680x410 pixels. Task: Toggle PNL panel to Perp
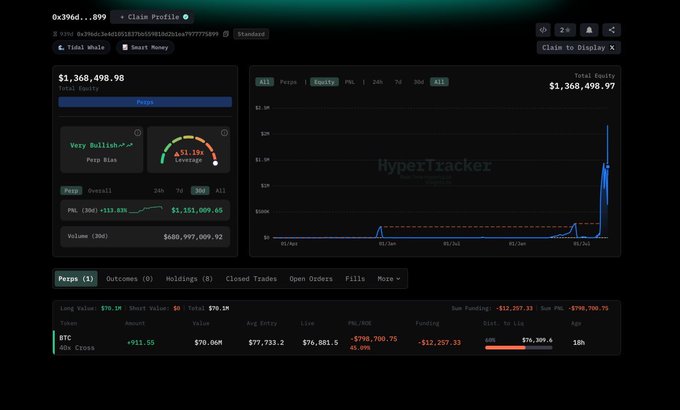71,190
